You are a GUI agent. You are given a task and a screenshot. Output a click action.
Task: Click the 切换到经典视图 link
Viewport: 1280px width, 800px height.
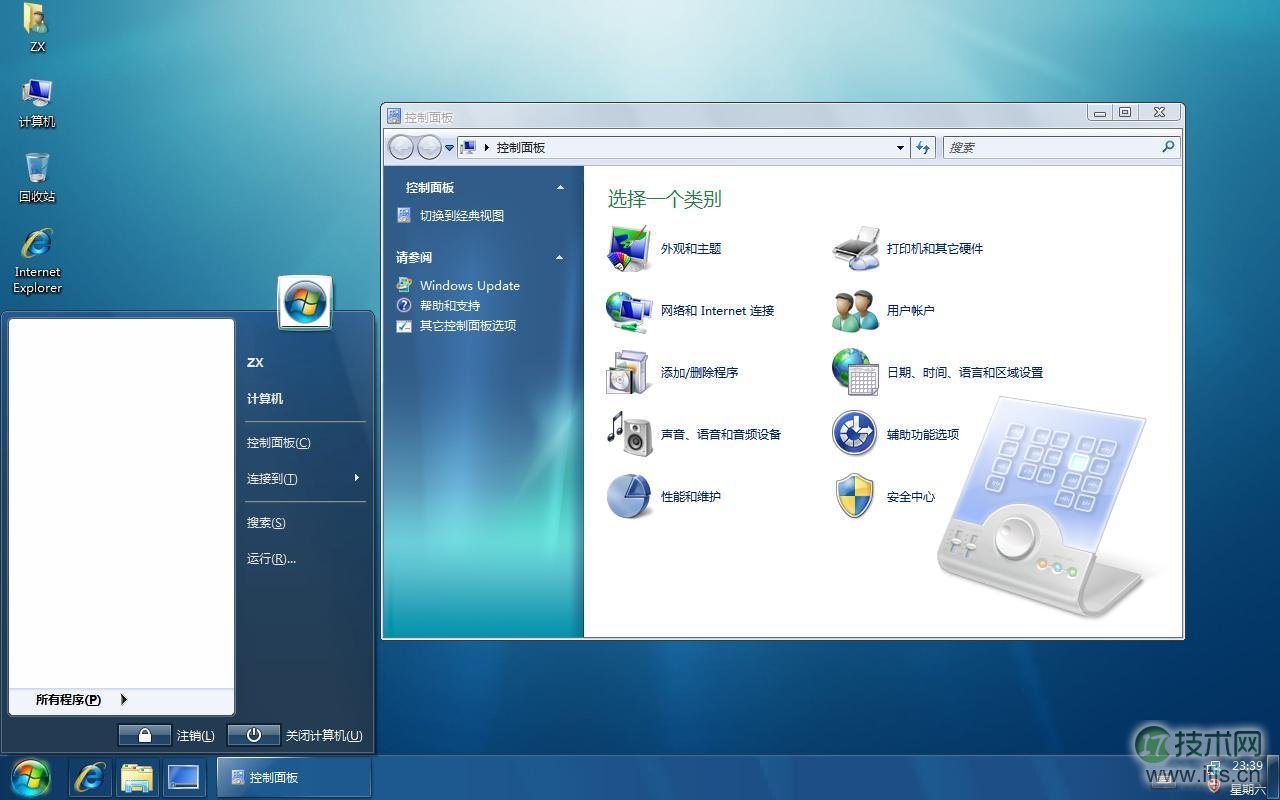tap(461, 214)
